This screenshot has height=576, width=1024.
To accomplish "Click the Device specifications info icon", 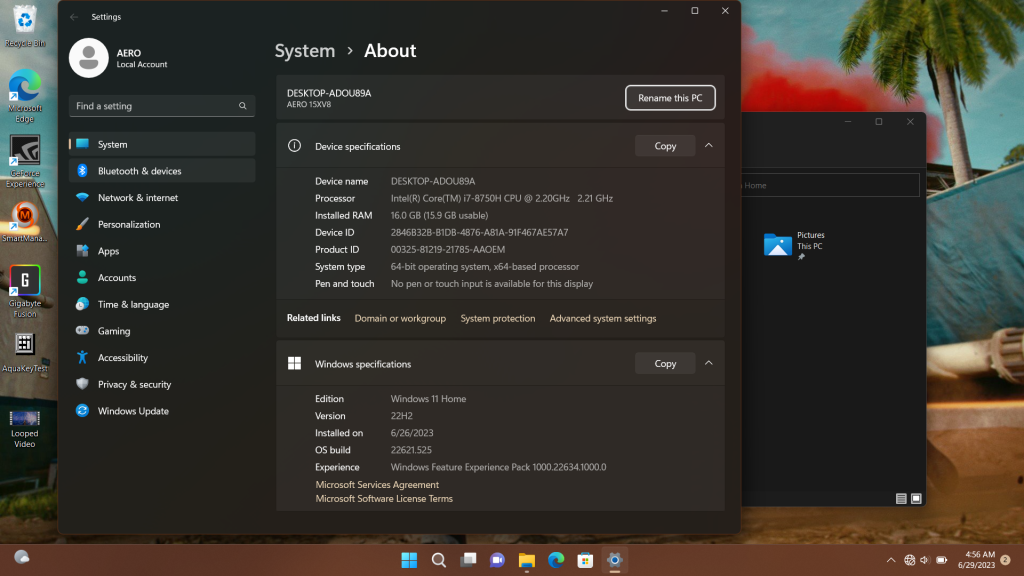I will (295, 146).
